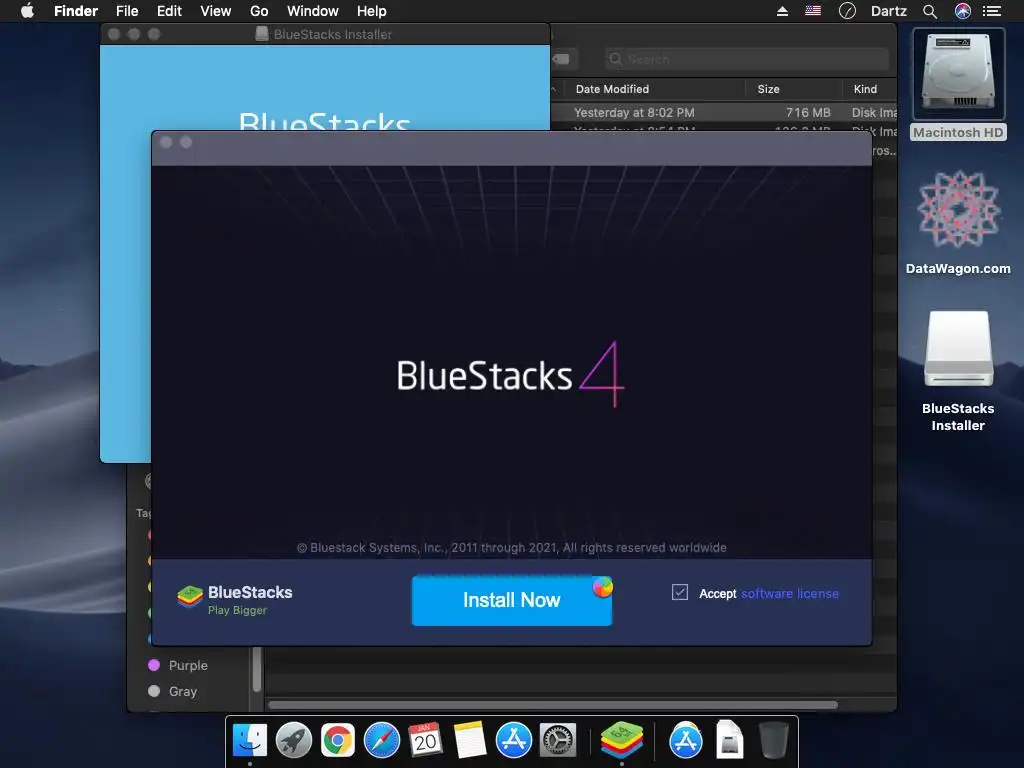Open the Trash in the Dock
The image size is (1024, 768).
tap(774, 740)
